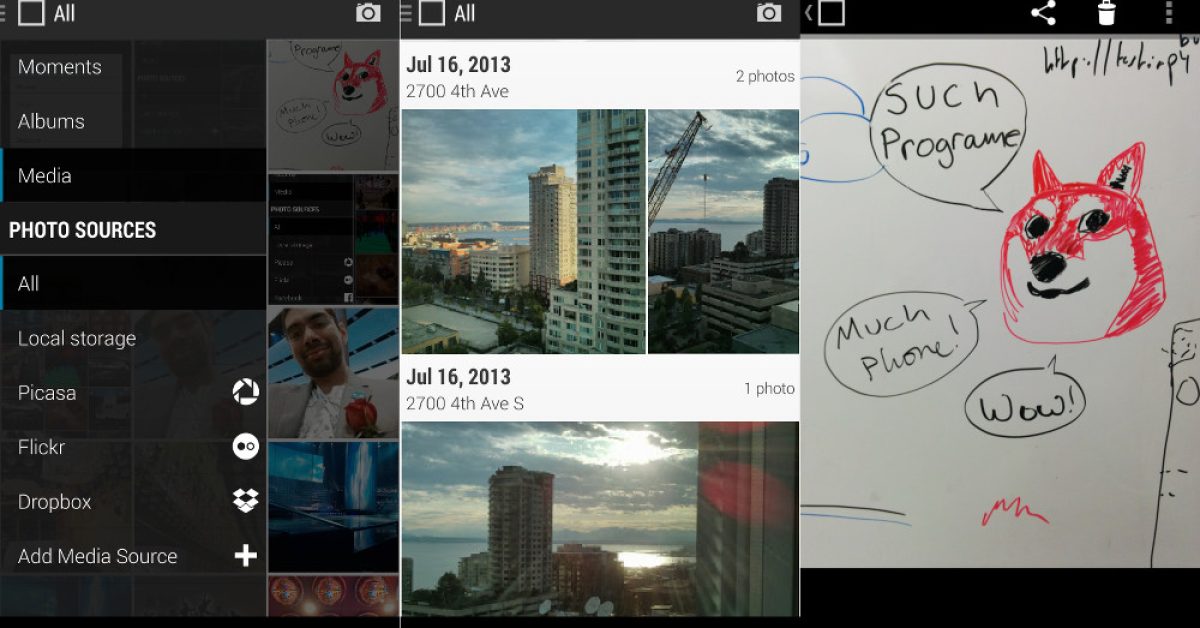The width and height of the screenshot is (1200, 628).
Task: Open the three-dot overflow menu
Action: [x=1168, y=13]
